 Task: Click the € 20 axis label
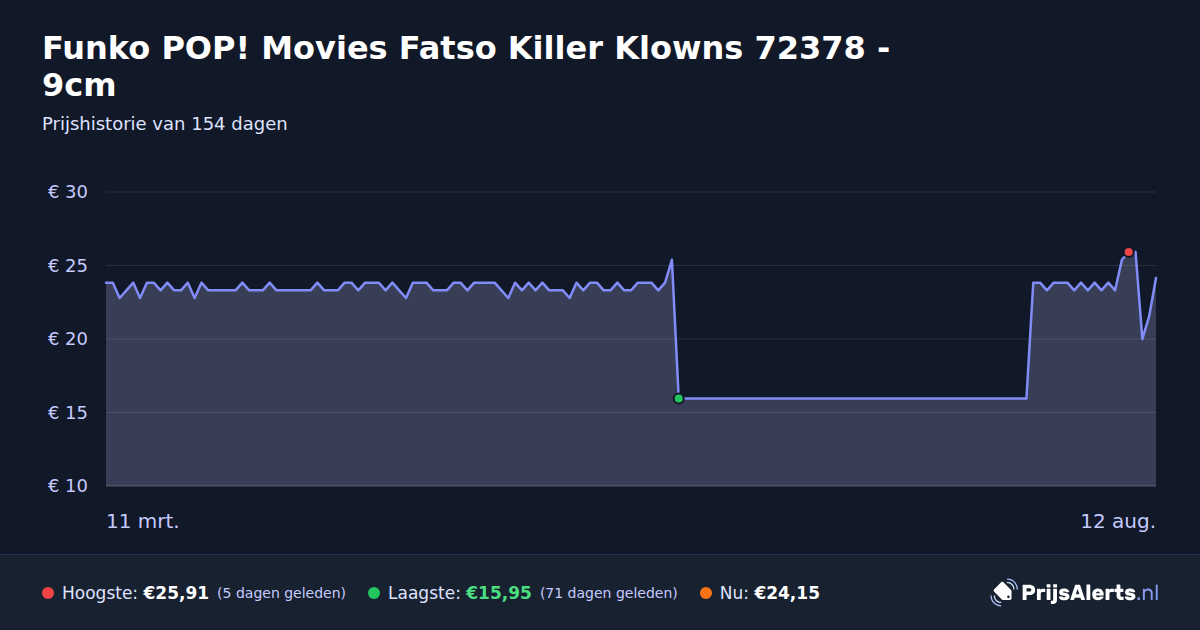point(68,339)
